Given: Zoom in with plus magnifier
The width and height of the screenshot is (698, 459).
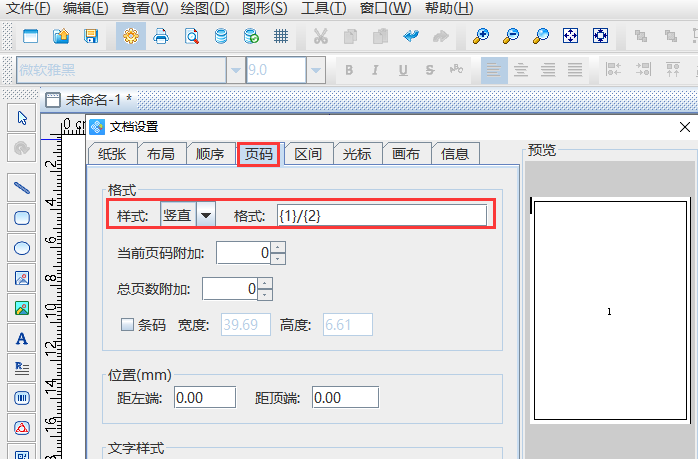Looking at the screenshot, I should click(481, 36).
